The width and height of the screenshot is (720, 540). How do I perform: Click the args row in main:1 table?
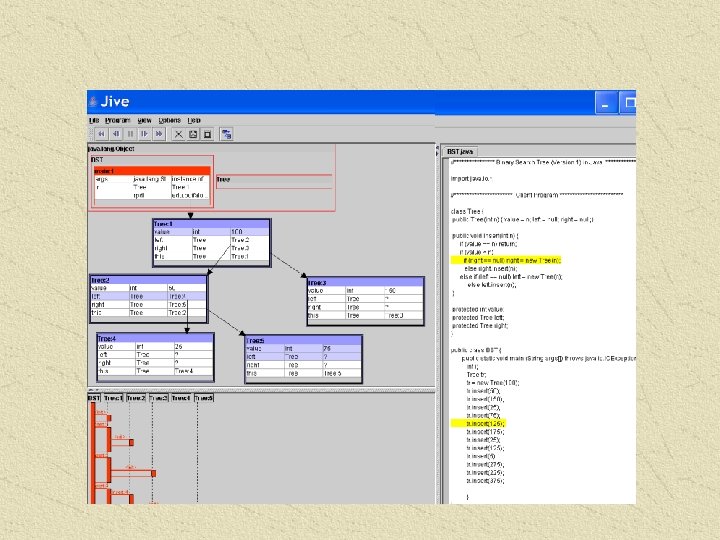click(152, 179)
